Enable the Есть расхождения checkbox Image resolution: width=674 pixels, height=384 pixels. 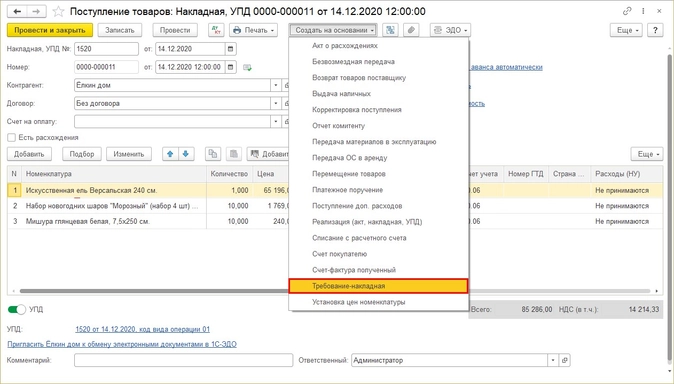(x=11, y=138)
